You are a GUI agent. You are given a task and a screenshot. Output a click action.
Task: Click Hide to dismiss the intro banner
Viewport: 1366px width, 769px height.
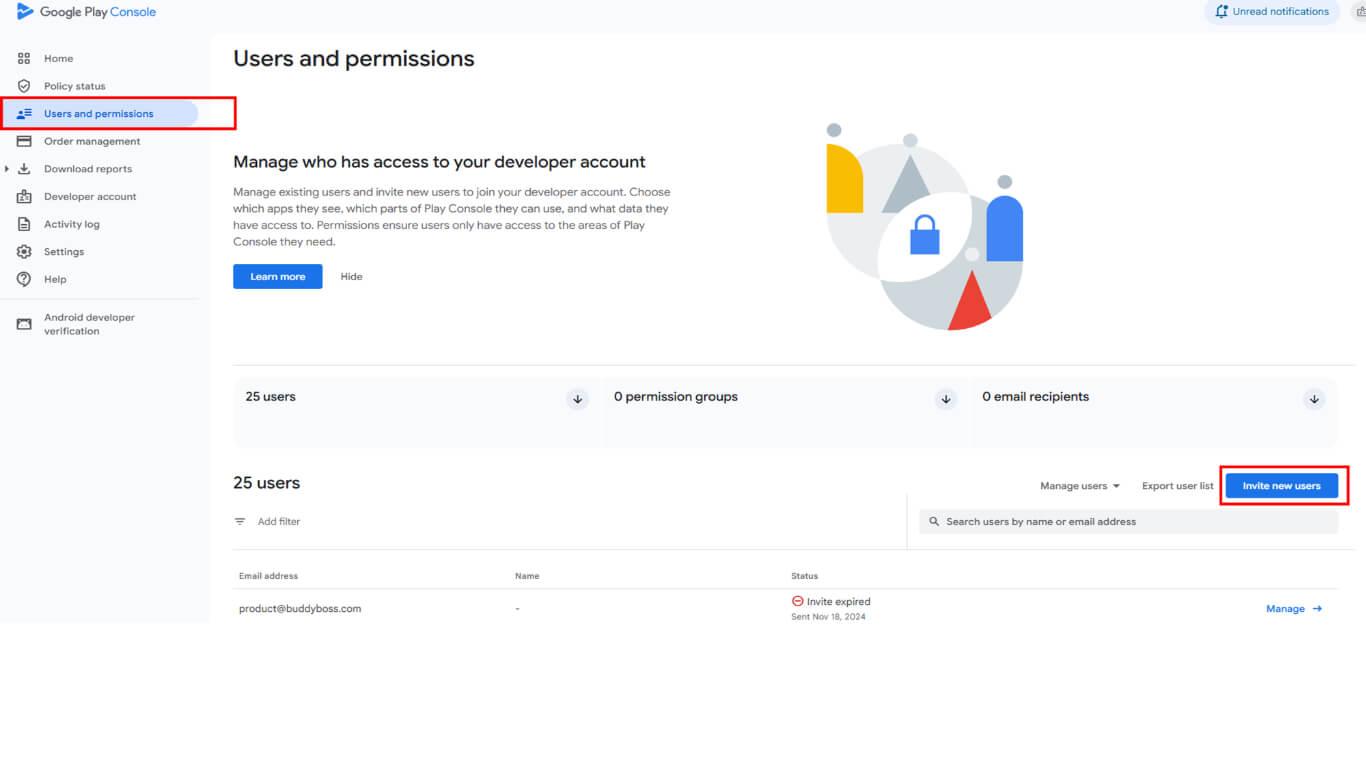click(351, 277)
